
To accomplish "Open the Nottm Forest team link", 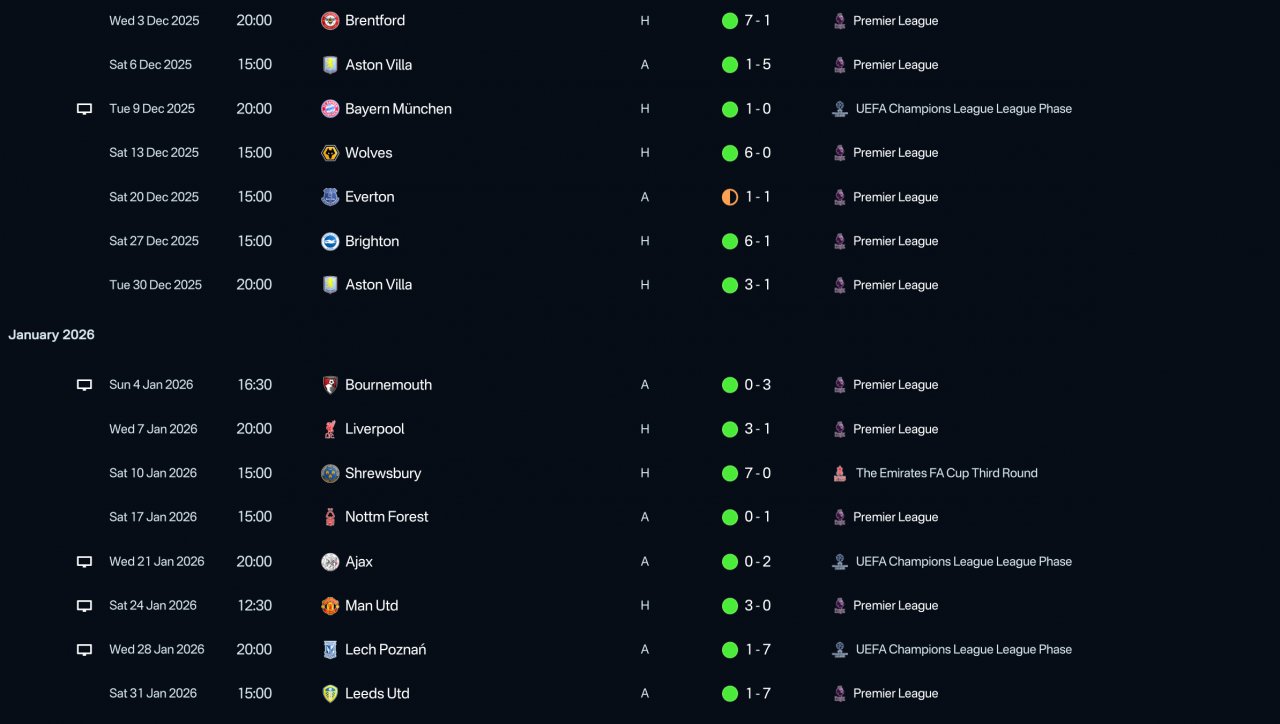I will pos(386,517).
